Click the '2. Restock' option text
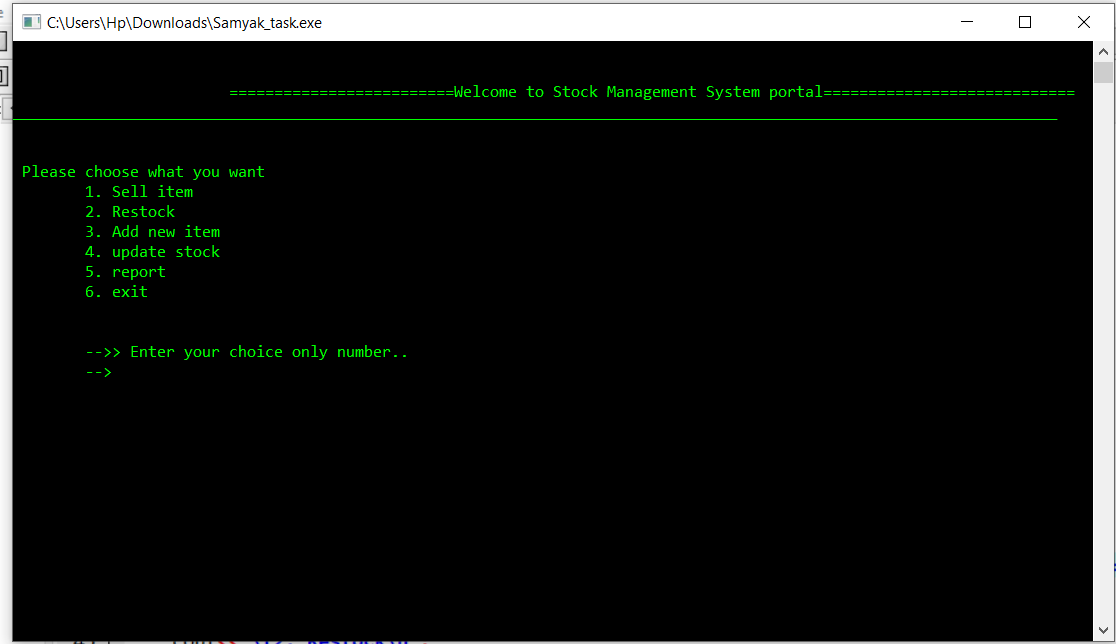 tap(130, 212)
